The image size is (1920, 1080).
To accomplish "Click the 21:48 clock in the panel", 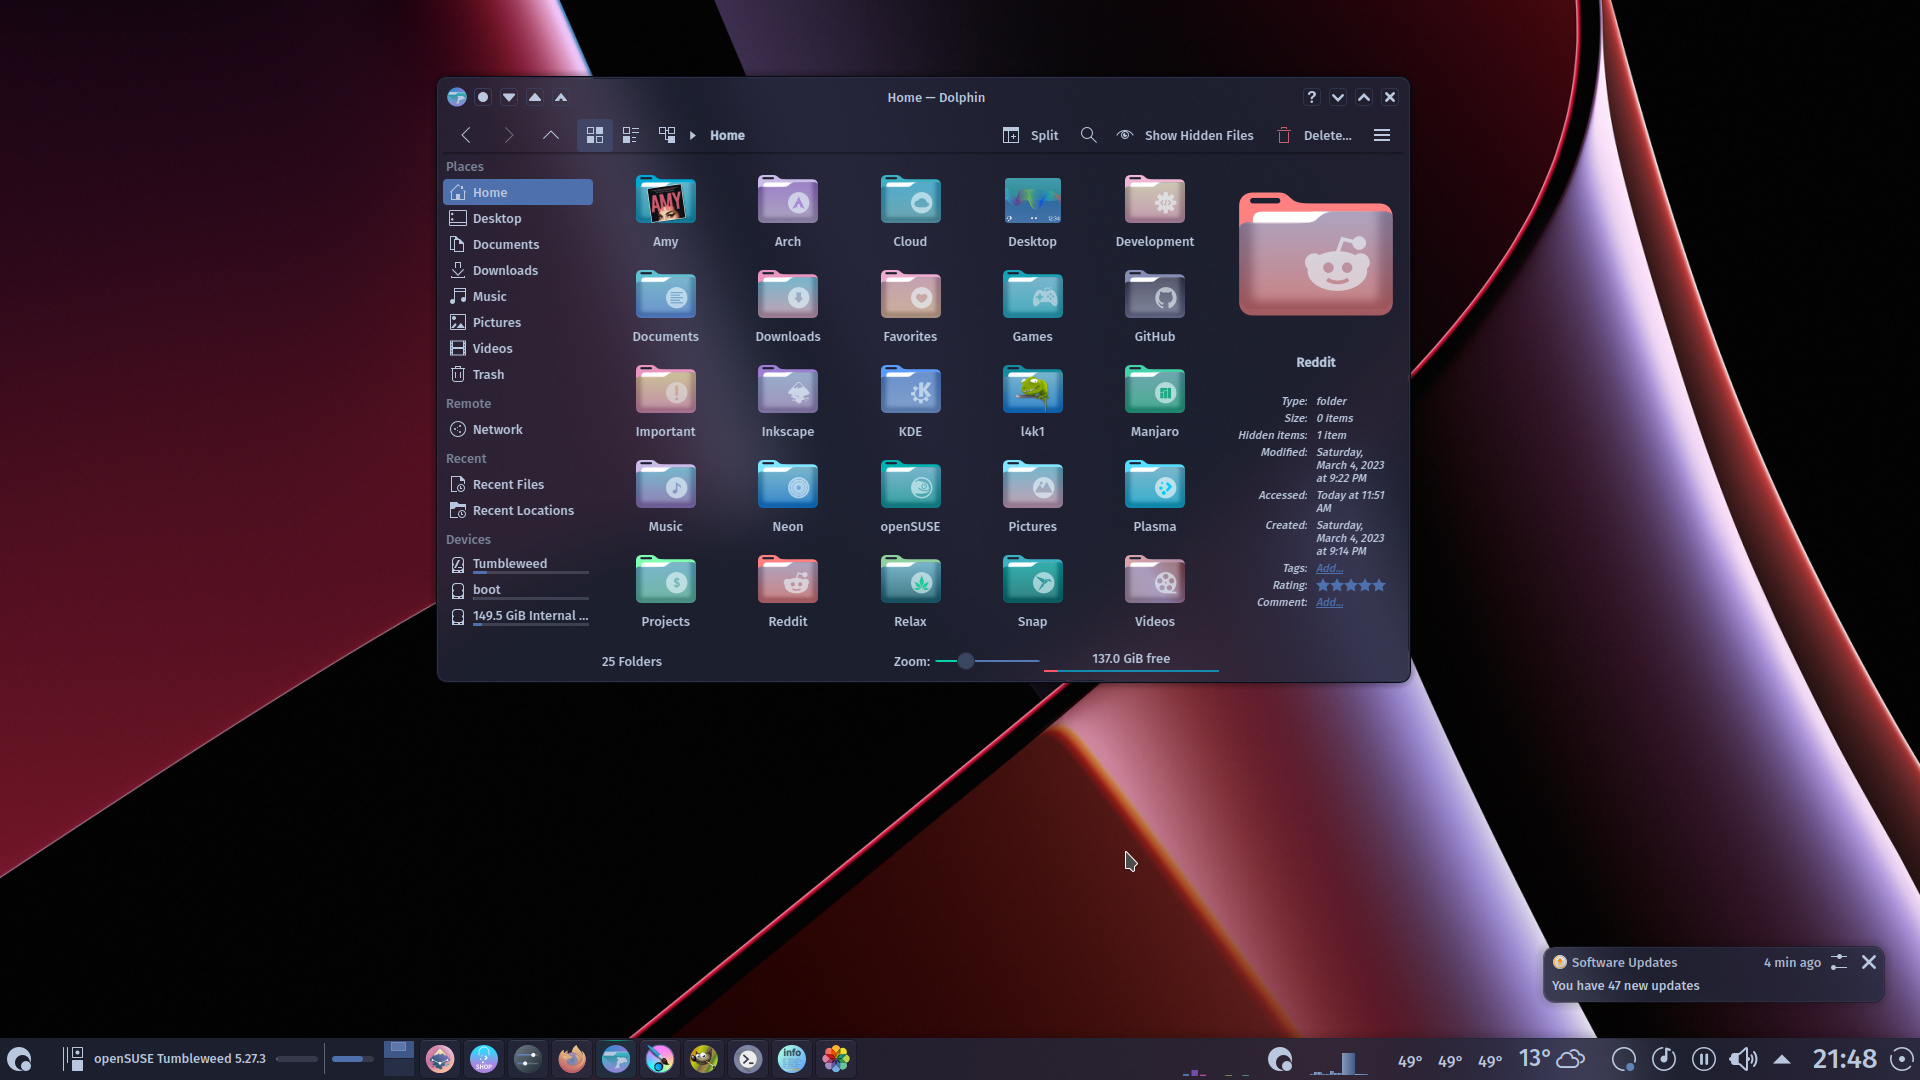I will (x=1844, y=1059).
